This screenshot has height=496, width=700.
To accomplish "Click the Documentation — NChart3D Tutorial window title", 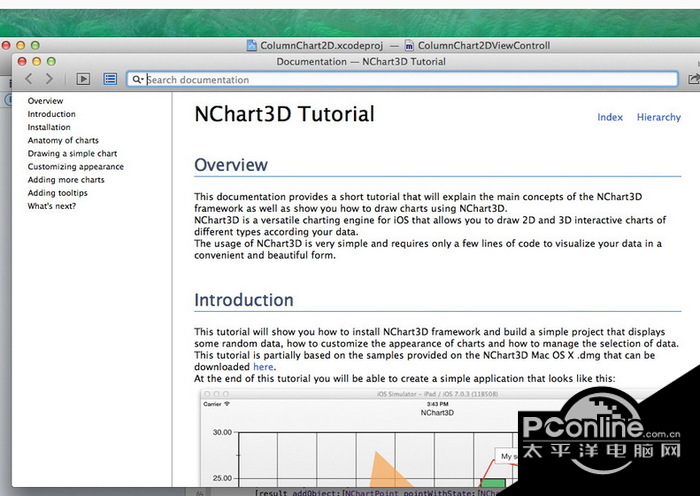I will [361, 62].
